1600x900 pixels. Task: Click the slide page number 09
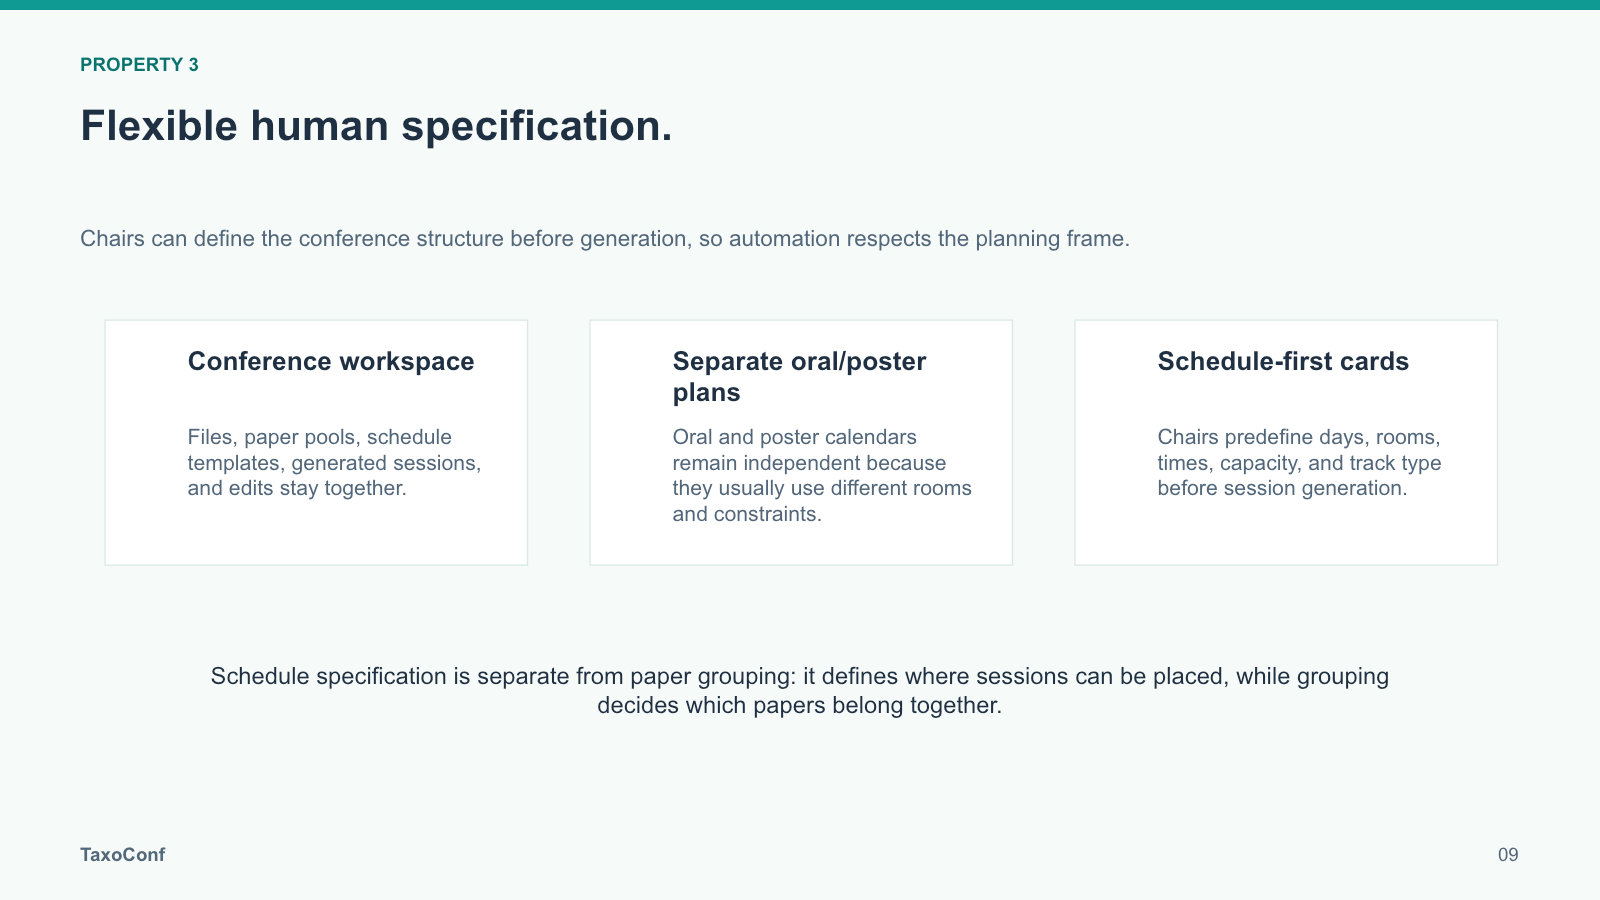1508,855
